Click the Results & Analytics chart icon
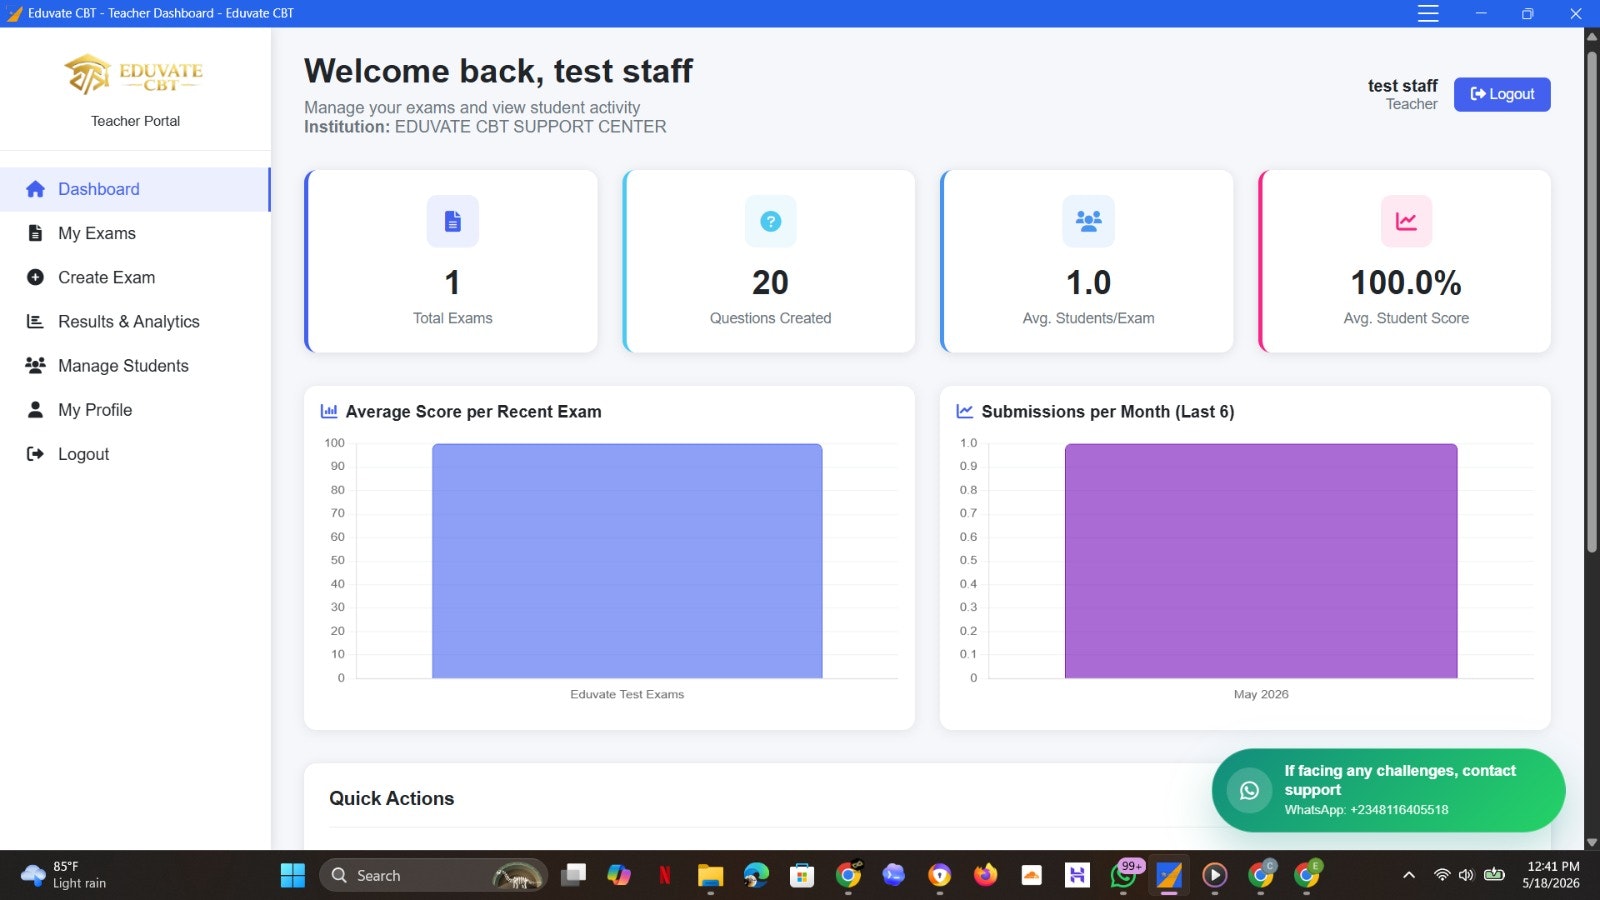This screenshot has height=900, width=1600. (35, 321)
